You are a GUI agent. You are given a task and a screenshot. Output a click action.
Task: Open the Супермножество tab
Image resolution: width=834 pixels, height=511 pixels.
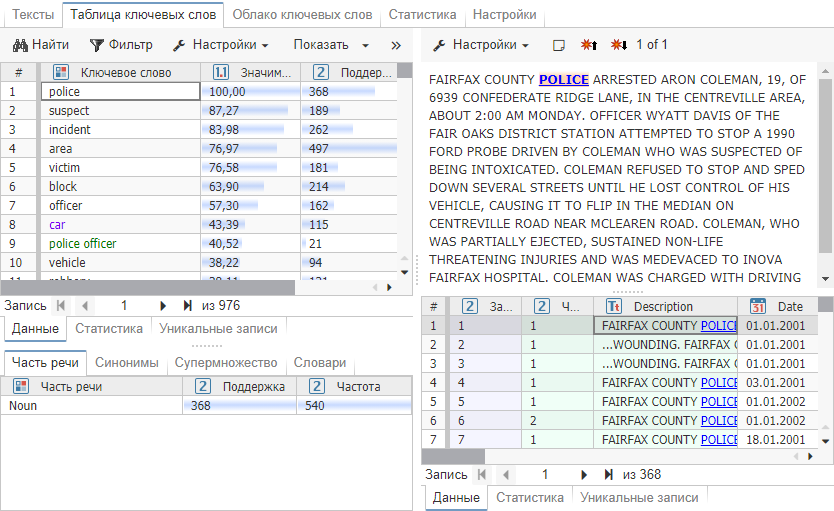tap(226, 363)
